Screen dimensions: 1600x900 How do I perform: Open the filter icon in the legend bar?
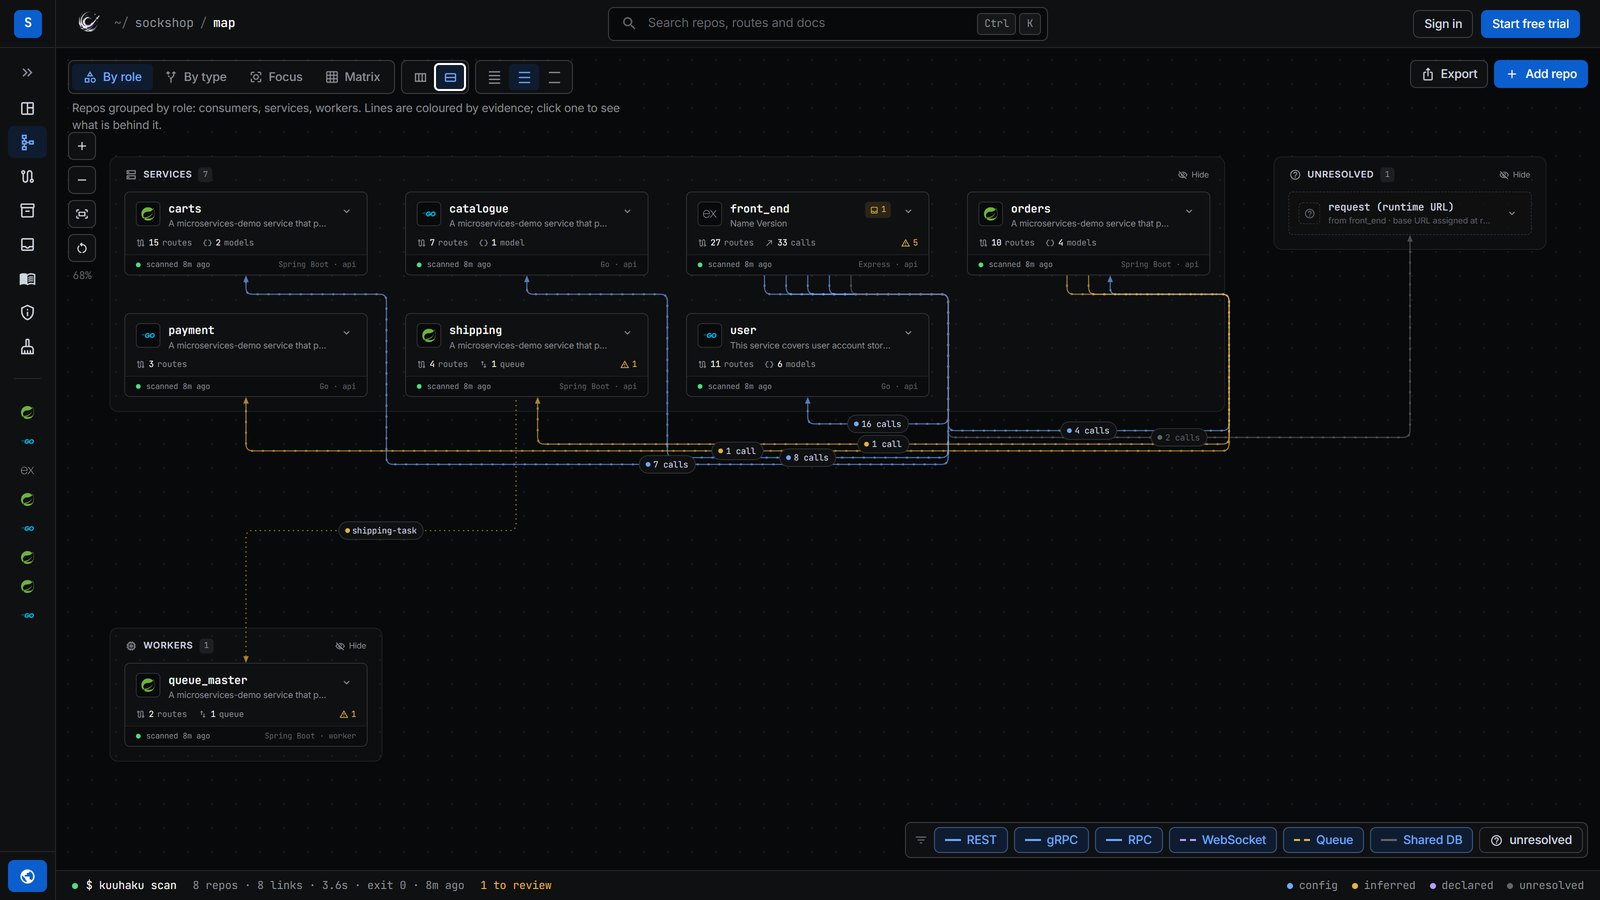click(921, 840)
